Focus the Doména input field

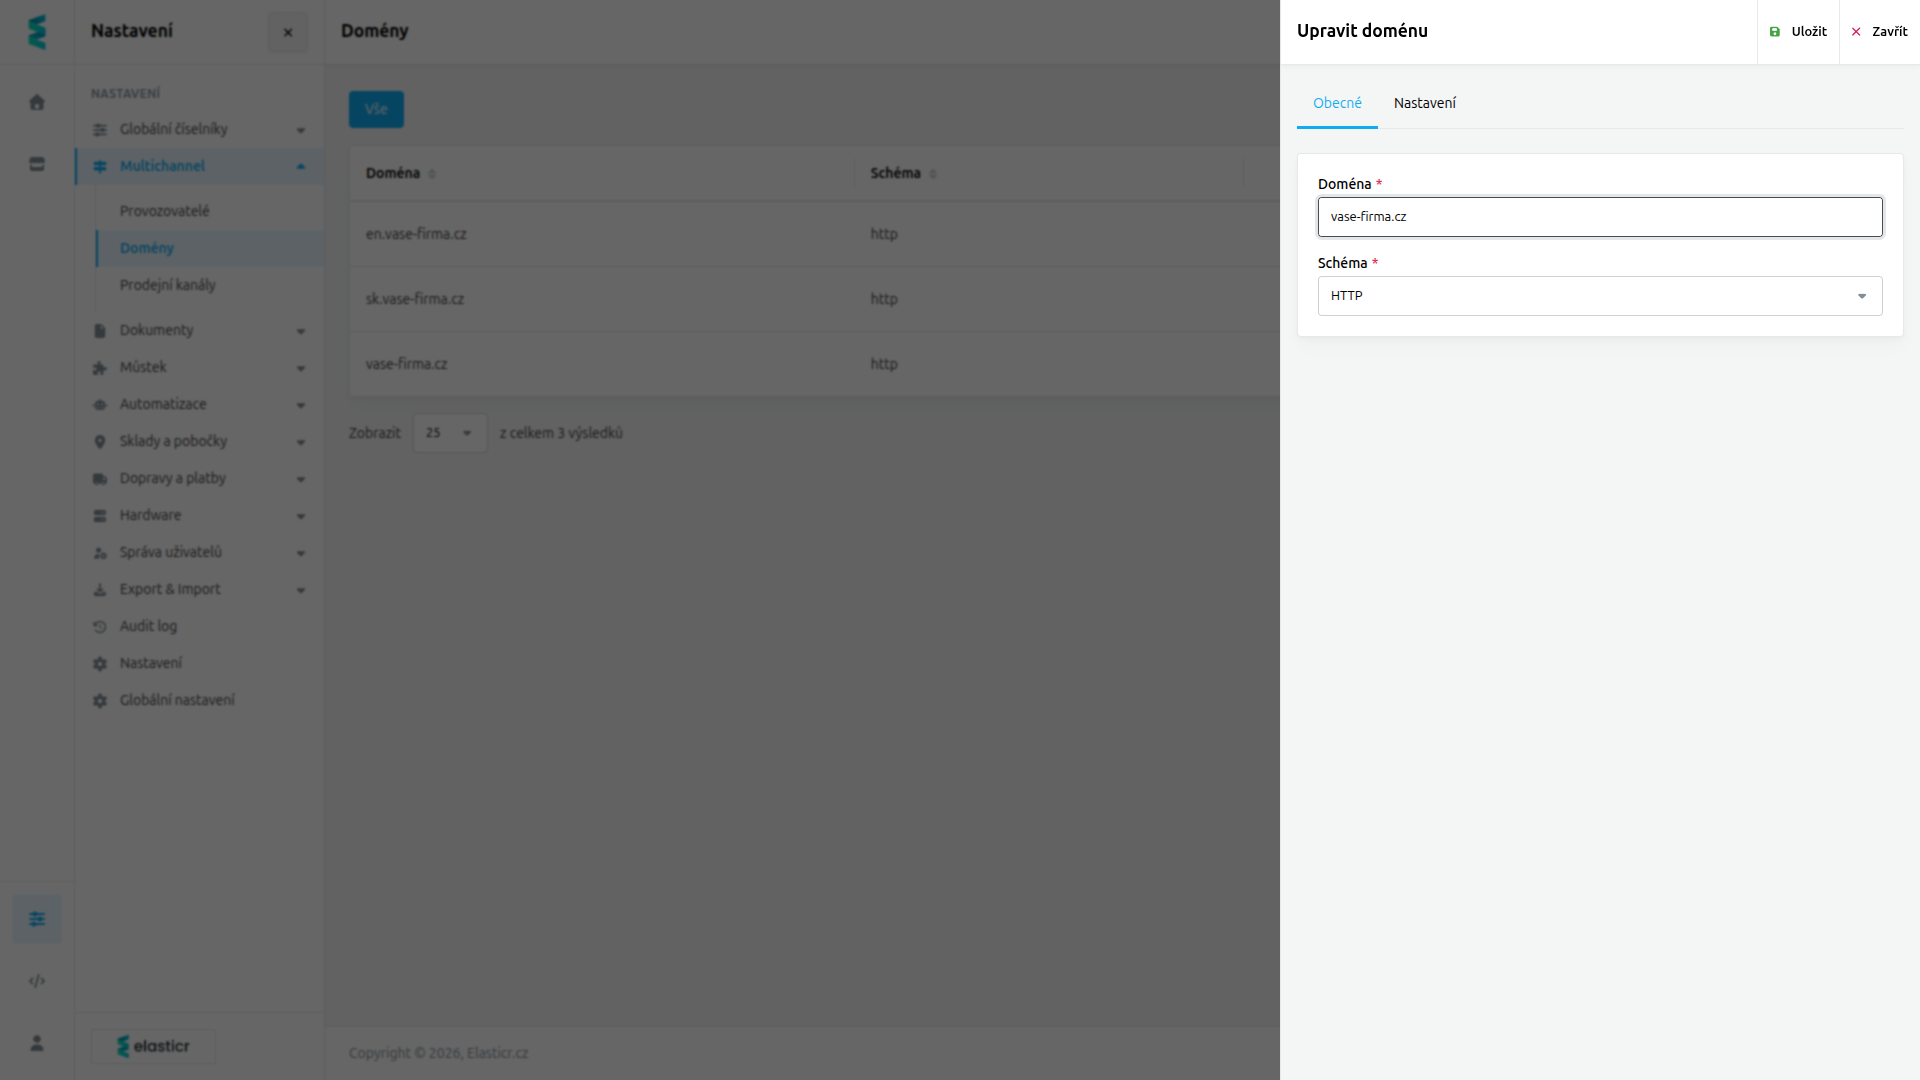[1600, 217]
